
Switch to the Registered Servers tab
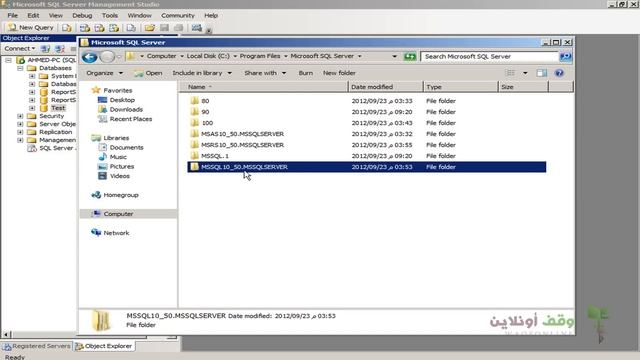(x=37, y=346)
